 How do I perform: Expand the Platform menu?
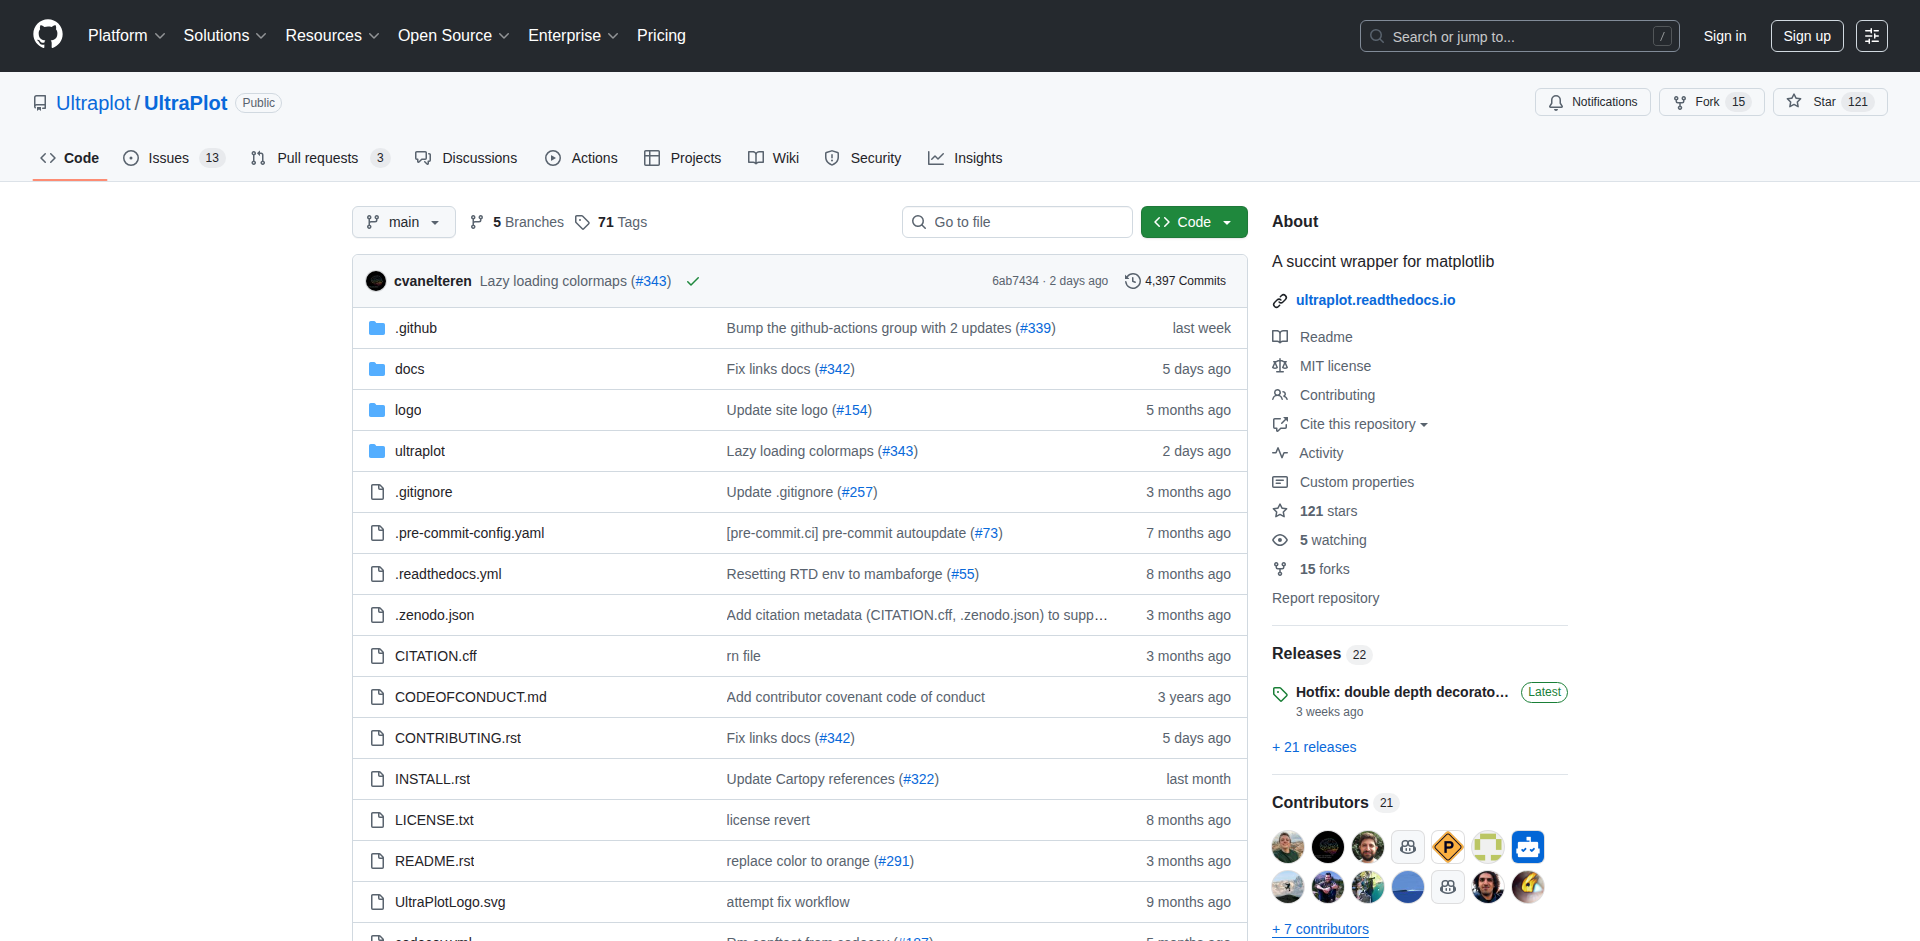[x=126, y=36]
